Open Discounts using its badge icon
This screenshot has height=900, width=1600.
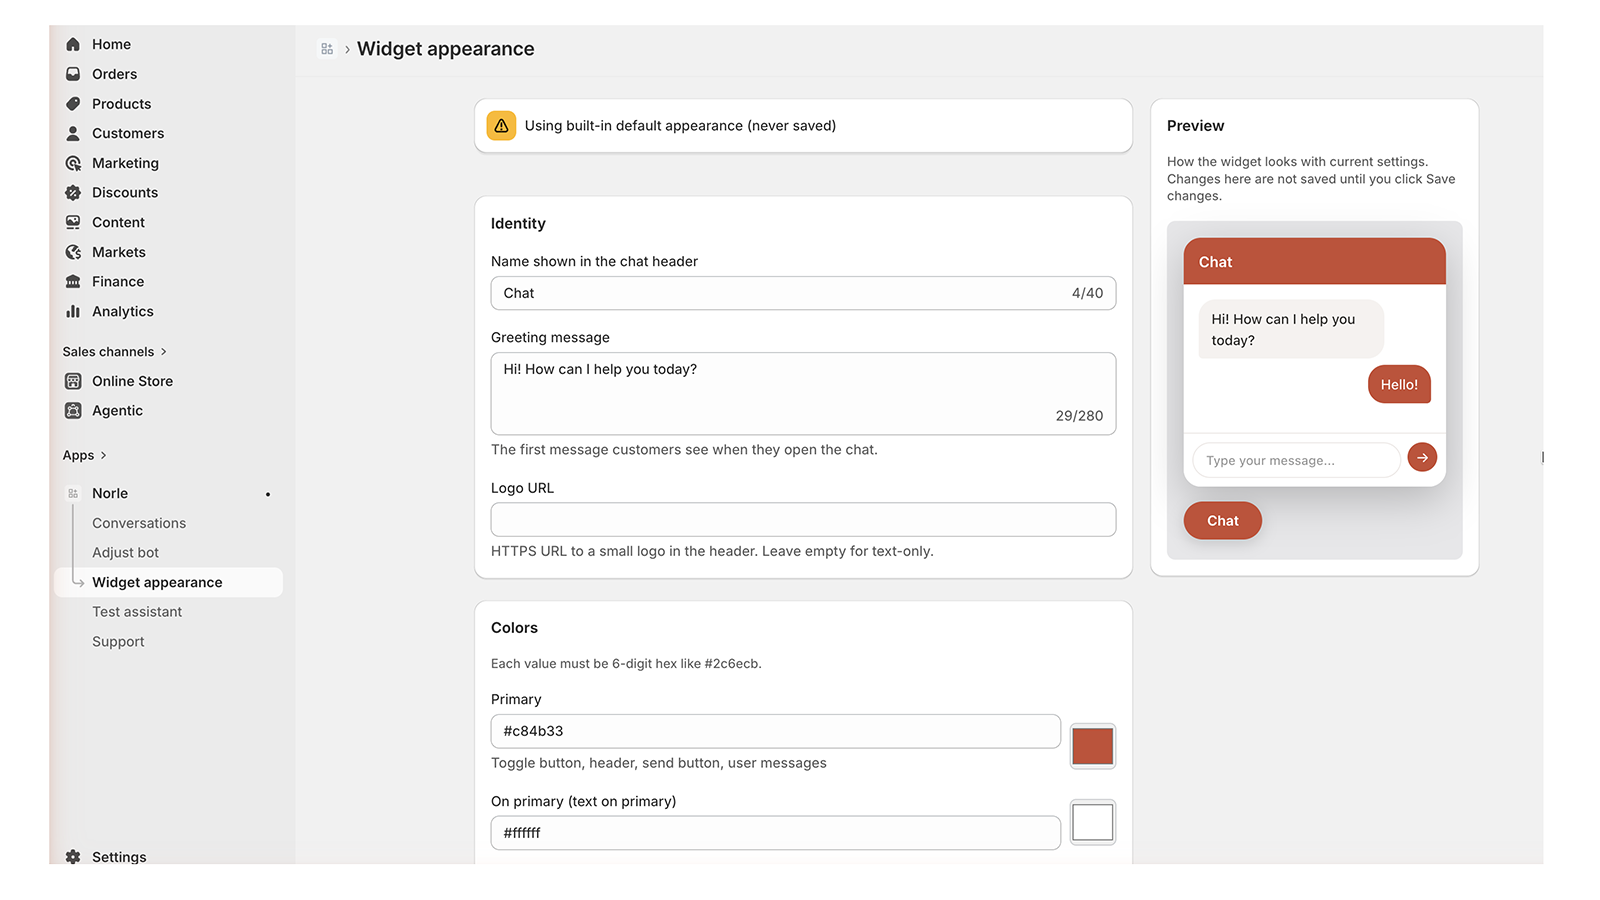click(73, 193)
